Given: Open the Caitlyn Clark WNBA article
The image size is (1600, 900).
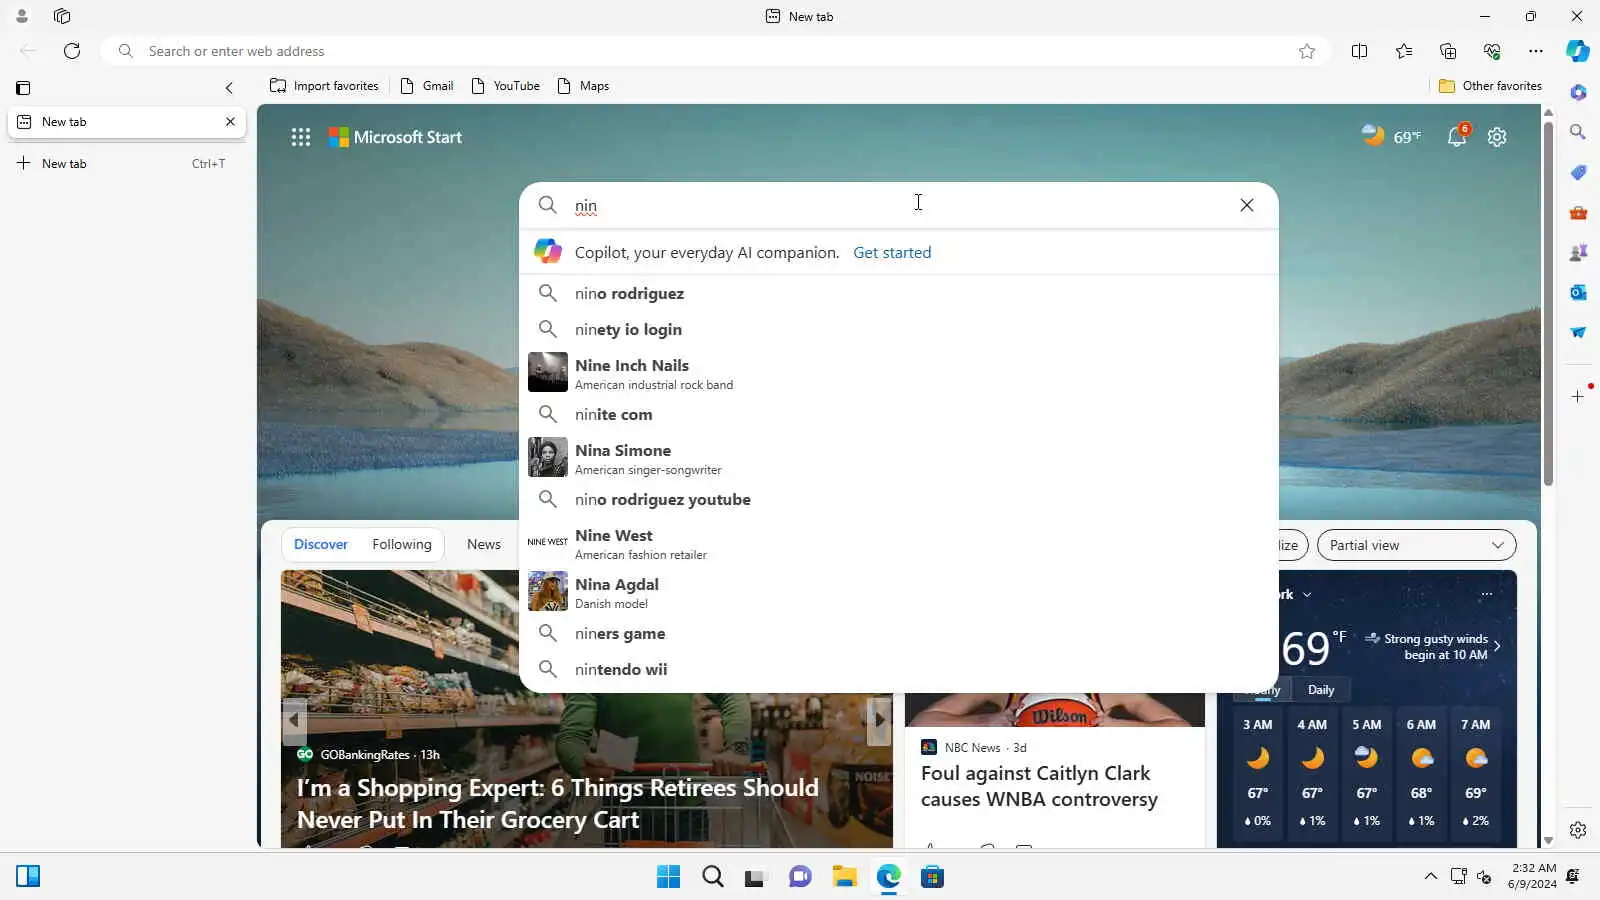Looking at the screenshot, I should tap(1039, 786).
